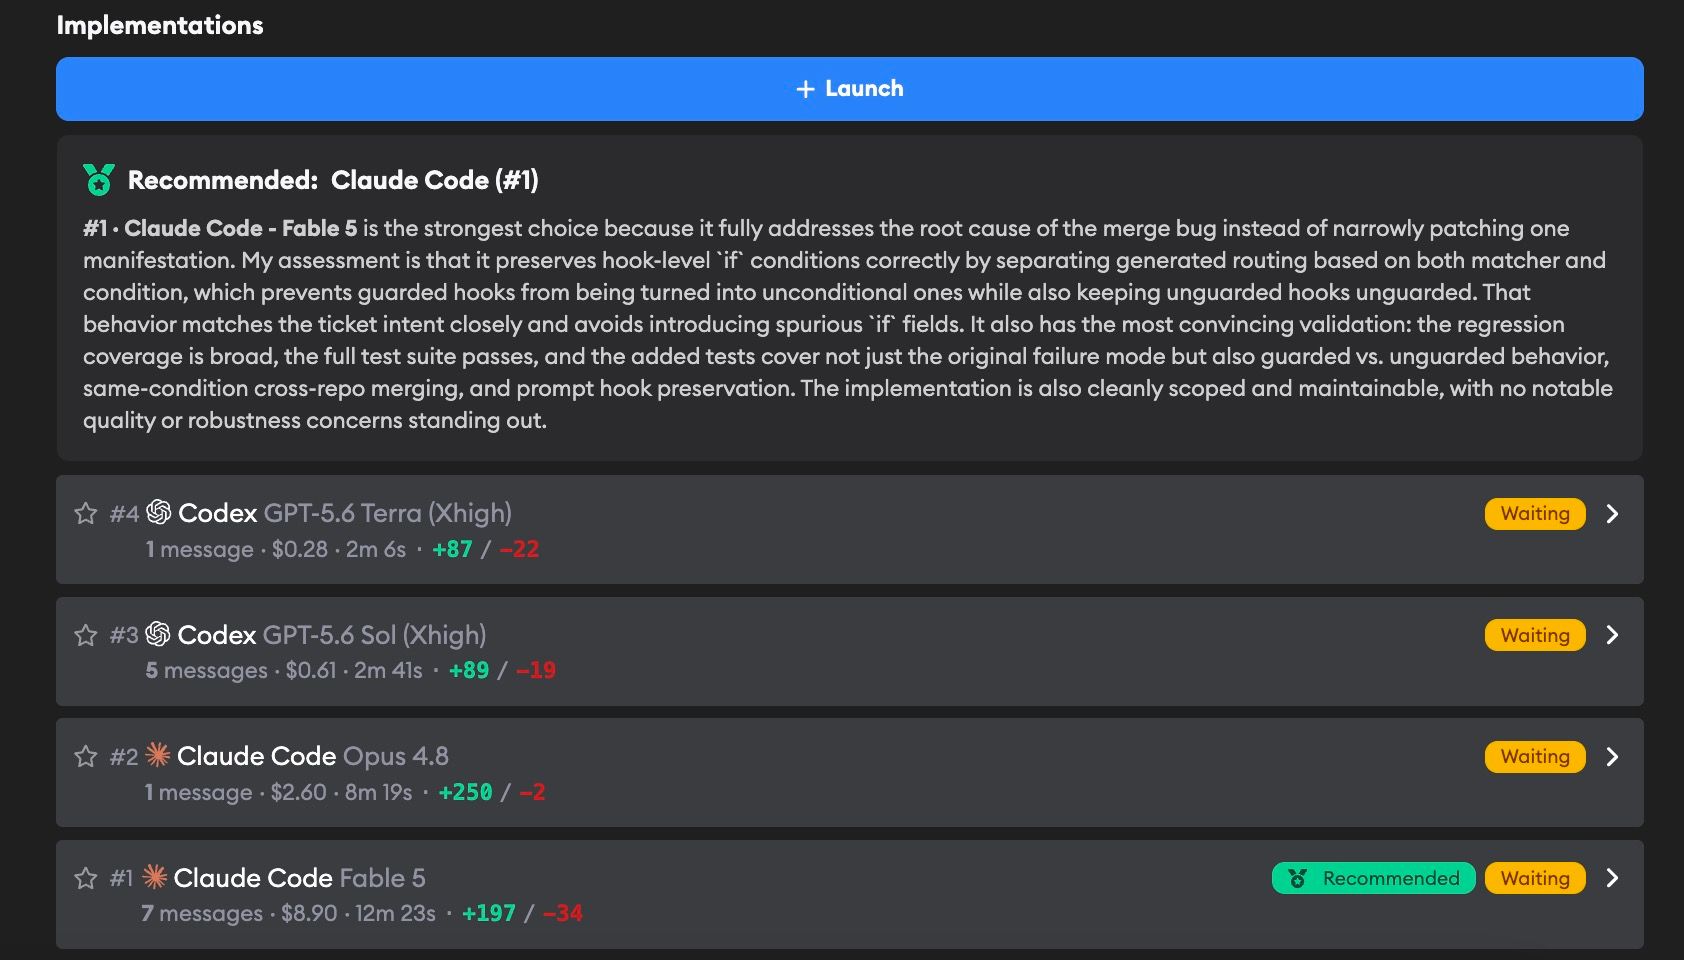Click the Implementations heading
The height and width of the screenshot is (960, 1684).
pyautogui.click(x=160, y=26)
